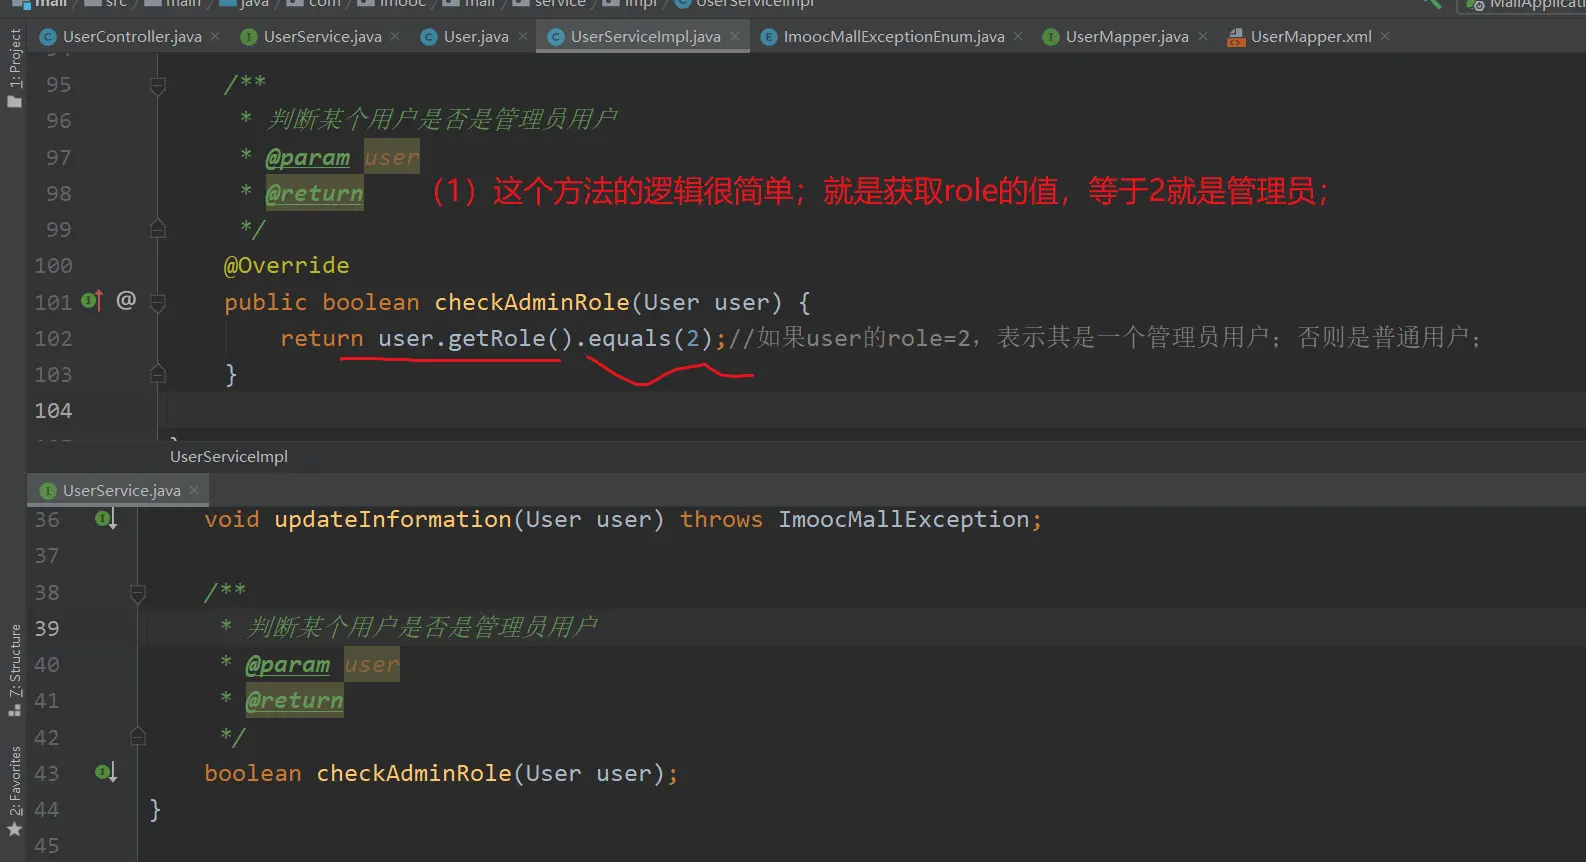1586x862 pixels.
Task: Click the UserServiceImpl breadcrumb below the editor
Action: point(229,456)
